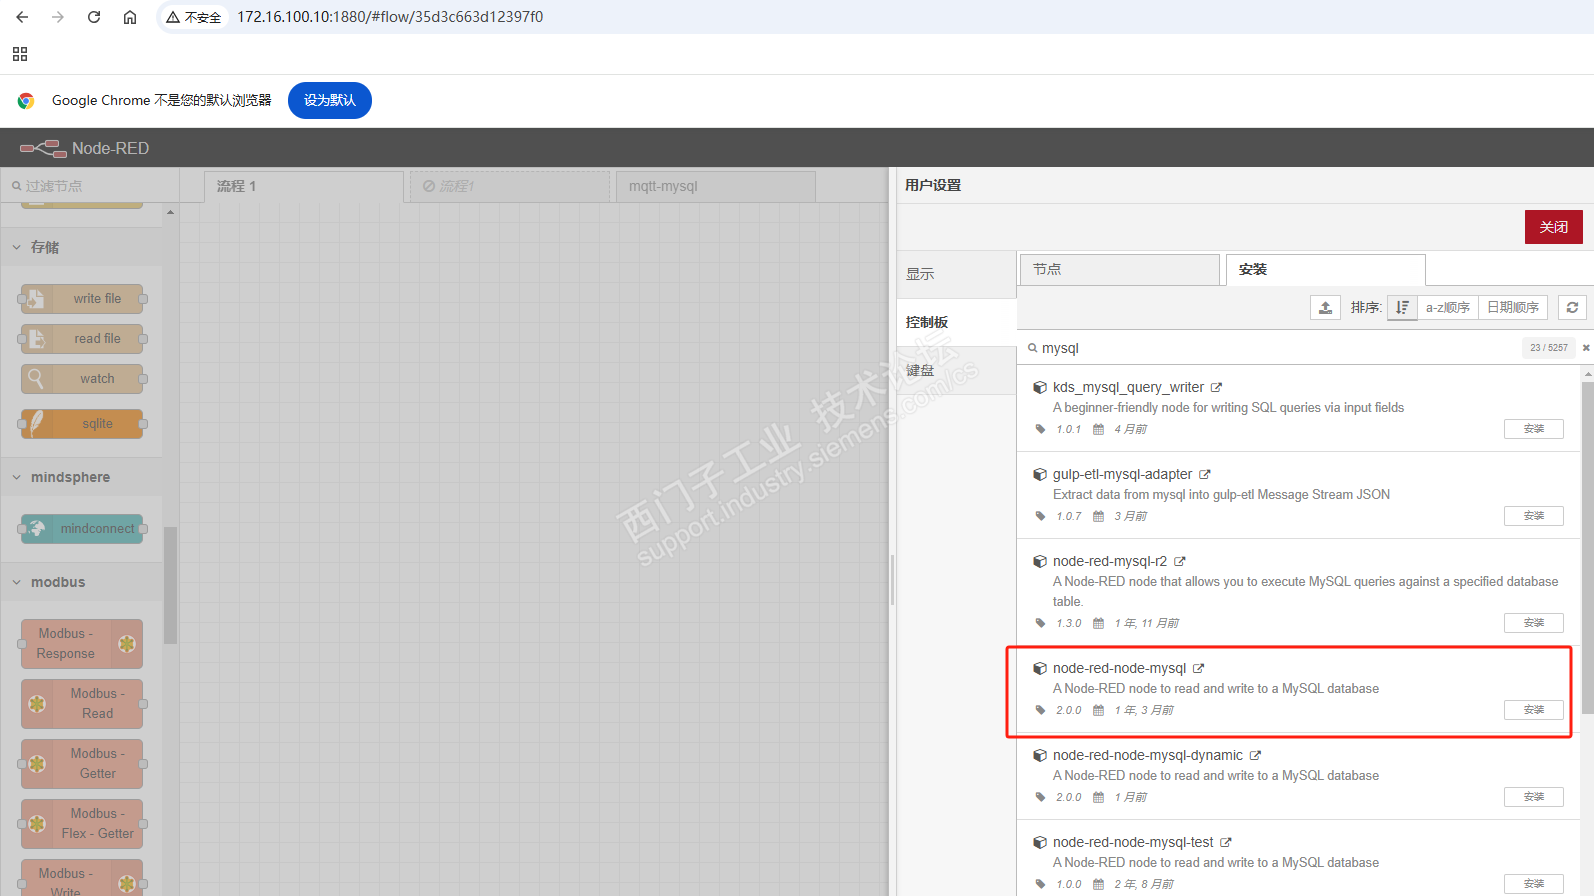Image resolution: width=1594 pixels, height=896 pixels.
Task: Open the browser home page
Action: (x=130, y=17)
